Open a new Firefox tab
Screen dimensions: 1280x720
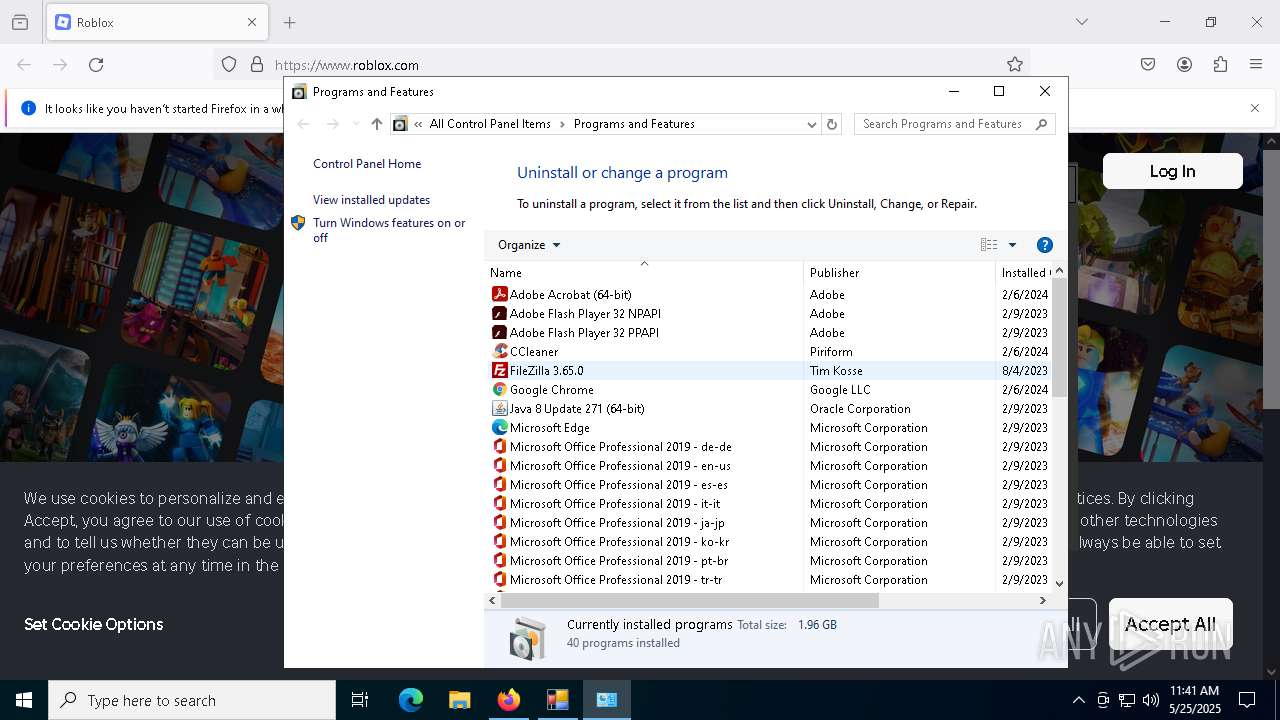[x=290, y=22]
